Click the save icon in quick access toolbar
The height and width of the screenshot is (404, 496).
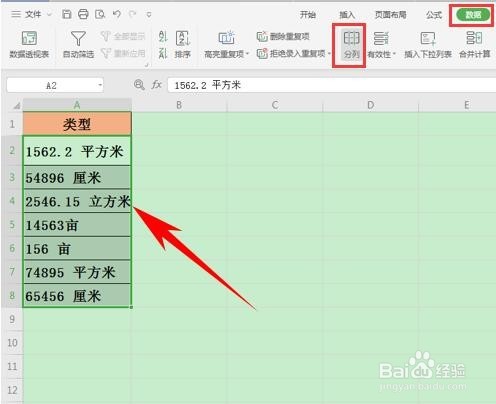67,14
